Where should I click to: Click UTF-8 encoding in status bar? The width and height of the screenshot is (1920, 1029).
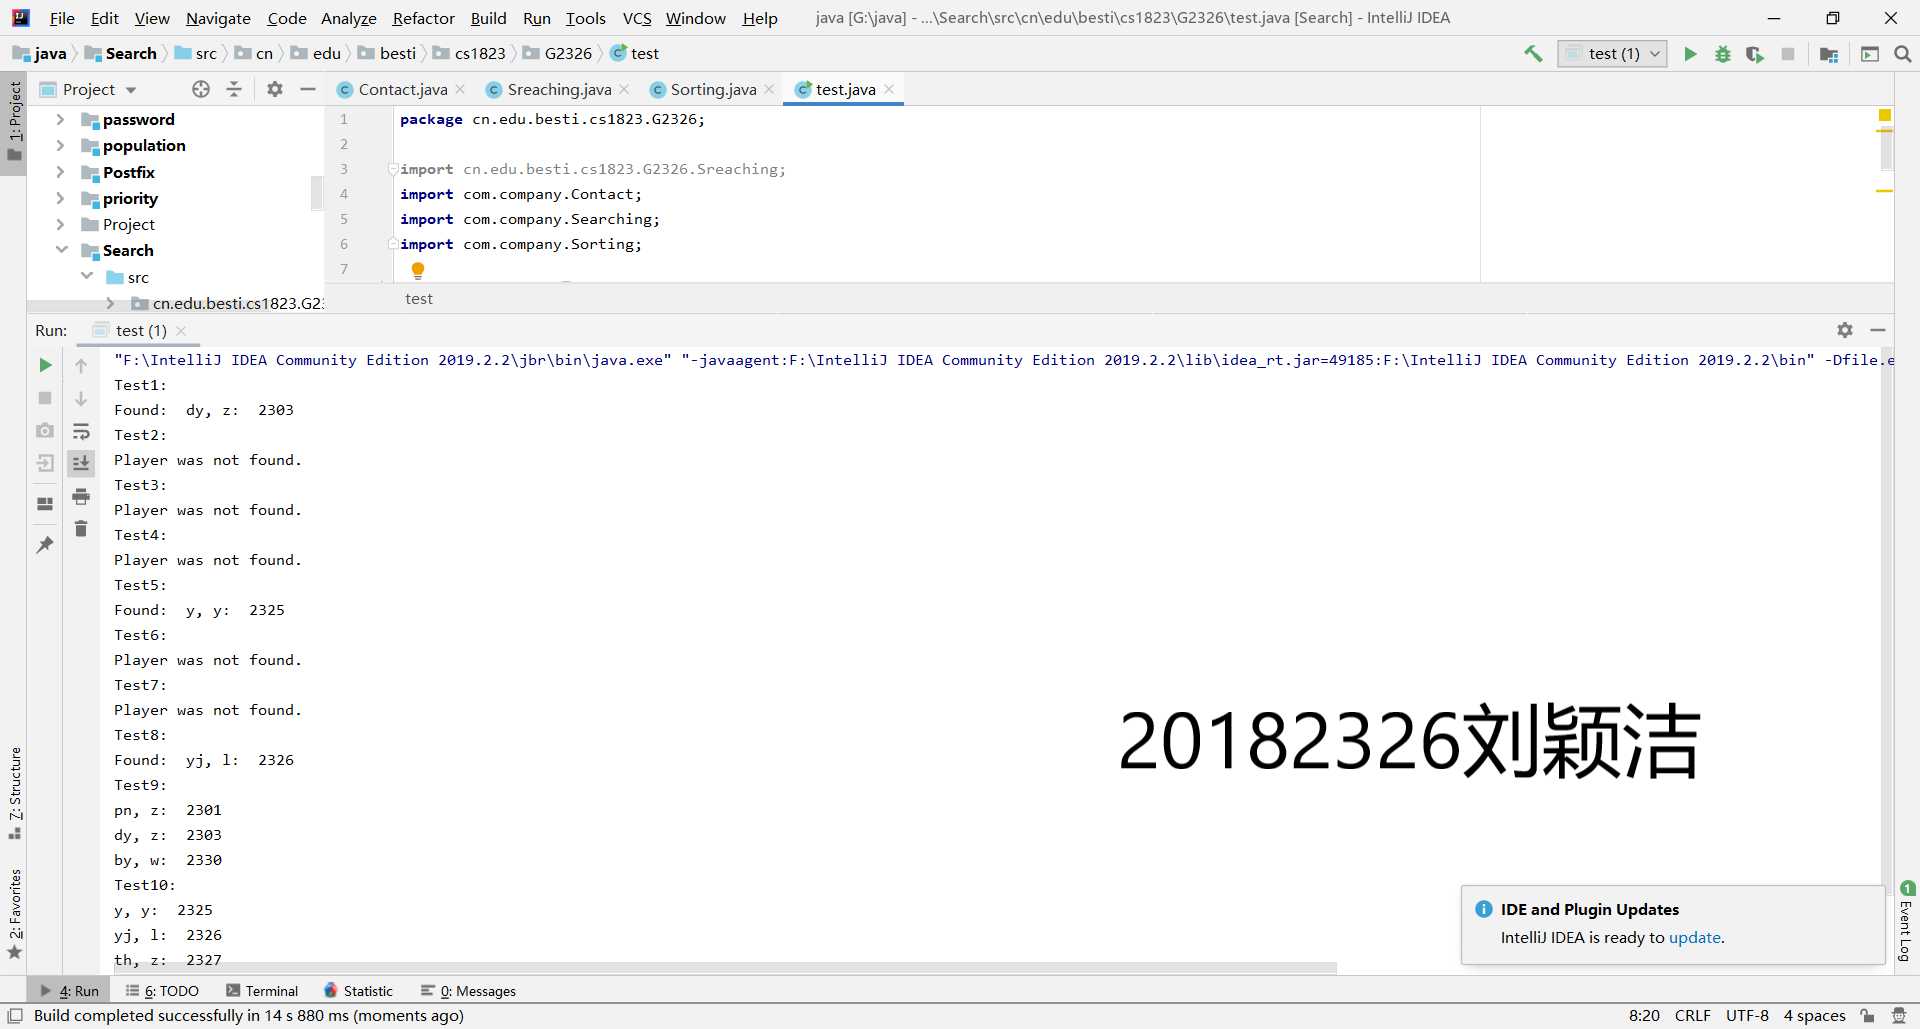pos(1747,1016)
